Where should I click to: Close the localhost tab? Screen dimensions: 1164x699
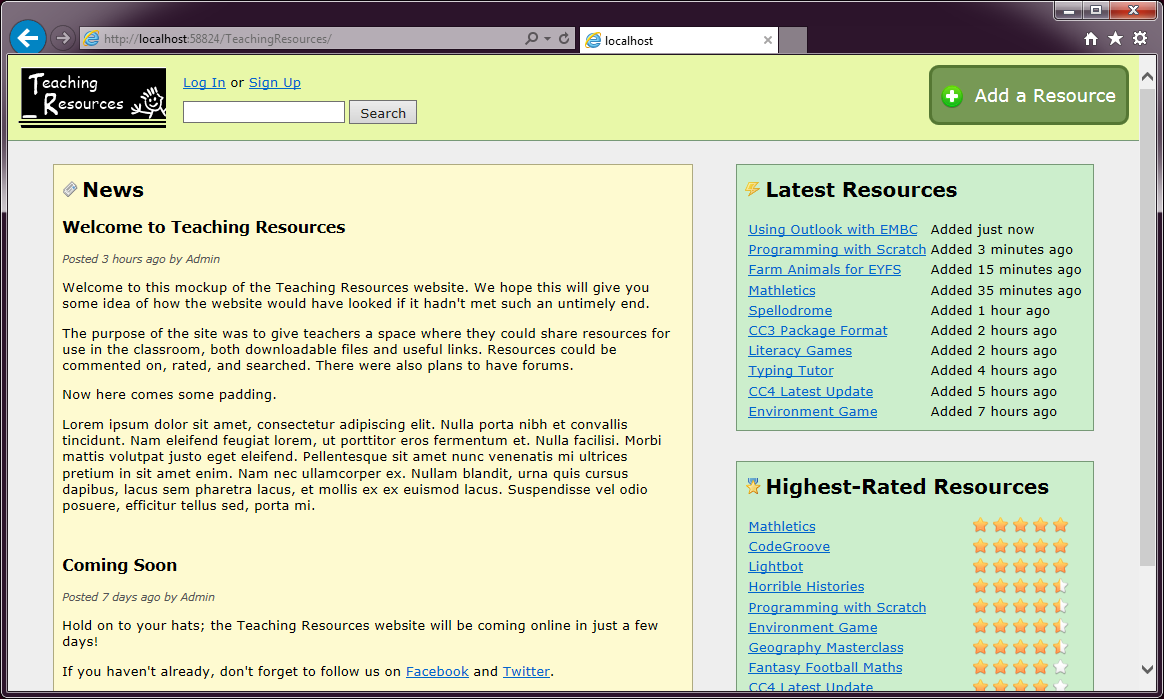[x=768, y=40]
